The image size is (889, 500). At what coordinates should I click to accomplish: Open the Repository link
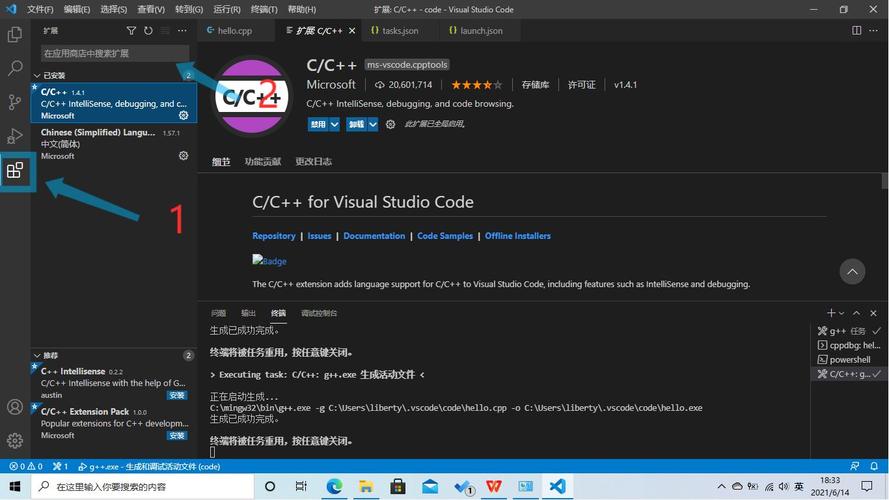coord(274,236)
